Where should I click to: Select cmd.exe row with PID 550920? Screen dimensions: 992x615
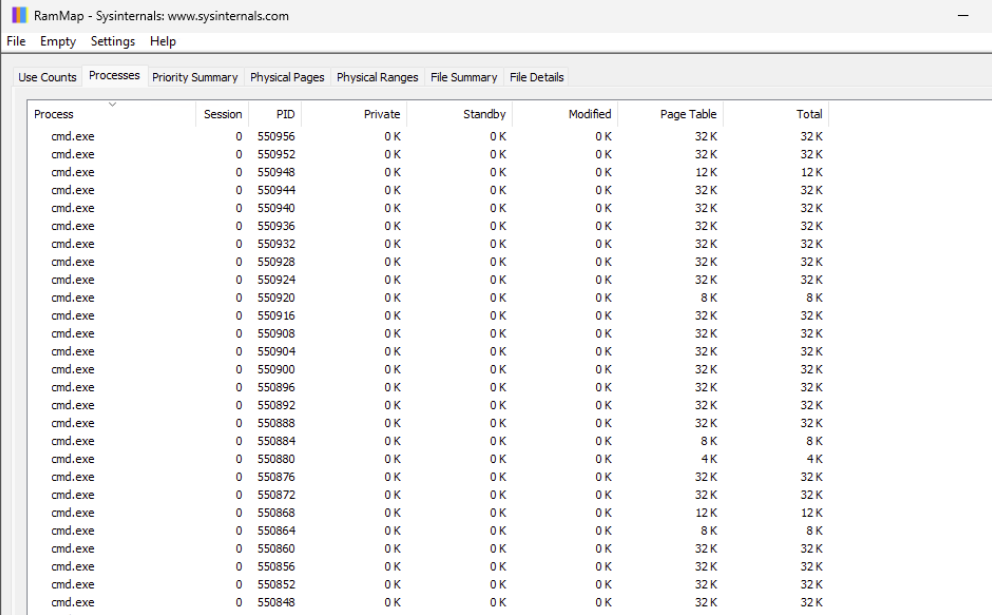(428, 297)
